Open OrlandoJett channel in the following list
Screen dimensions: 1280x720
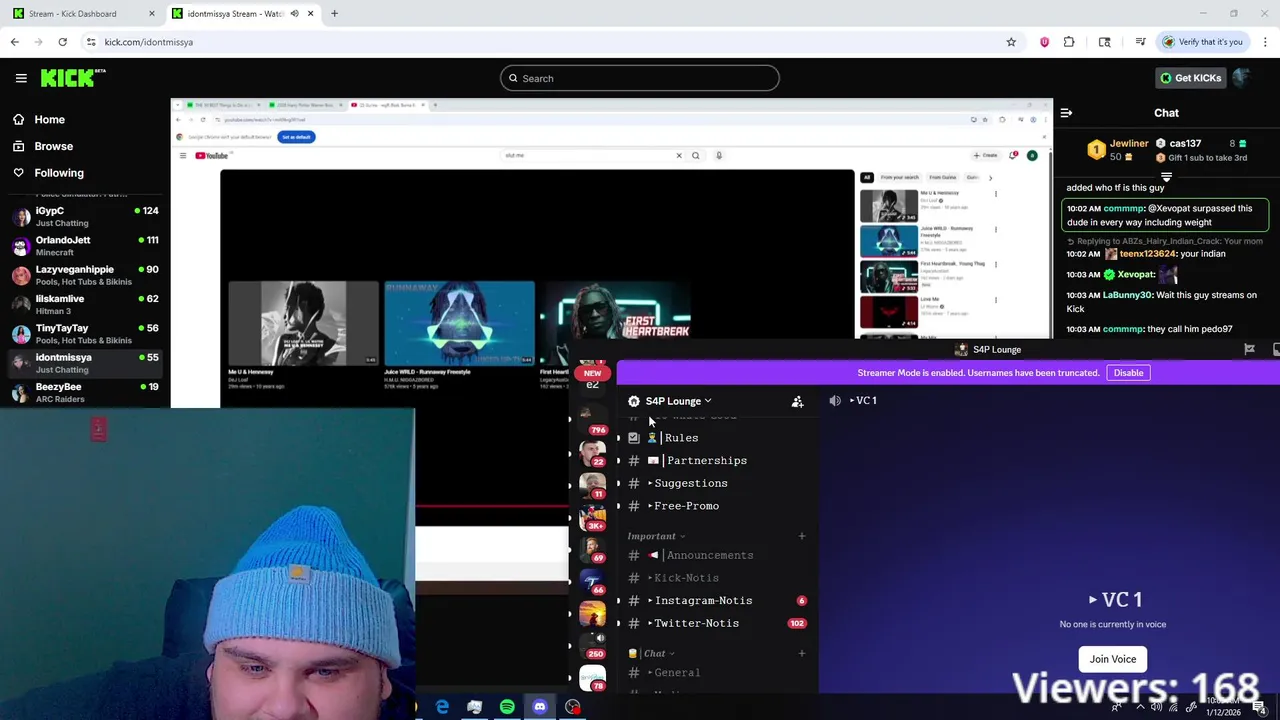pyautogui.click(x=85, y=246)
